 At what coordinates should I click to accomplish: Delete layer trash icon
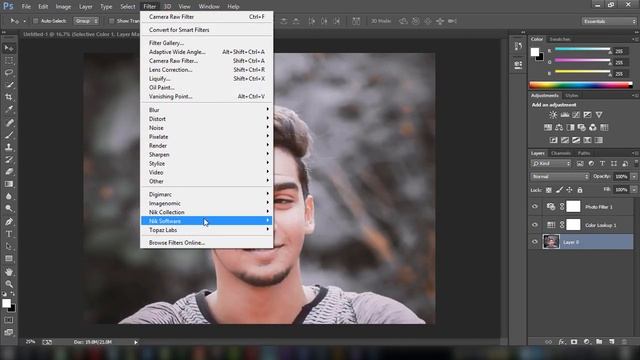pyautogui.click(x=624, y=342)
